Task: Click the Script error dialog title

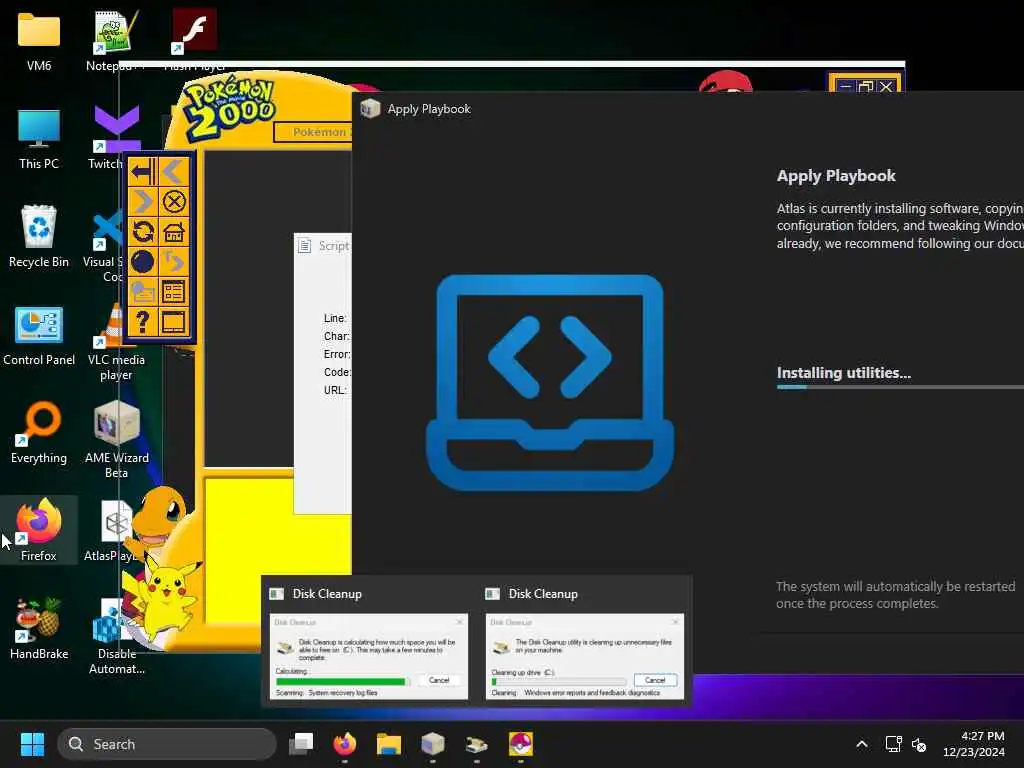Action: pyautogui.click(x=334, y=246)
